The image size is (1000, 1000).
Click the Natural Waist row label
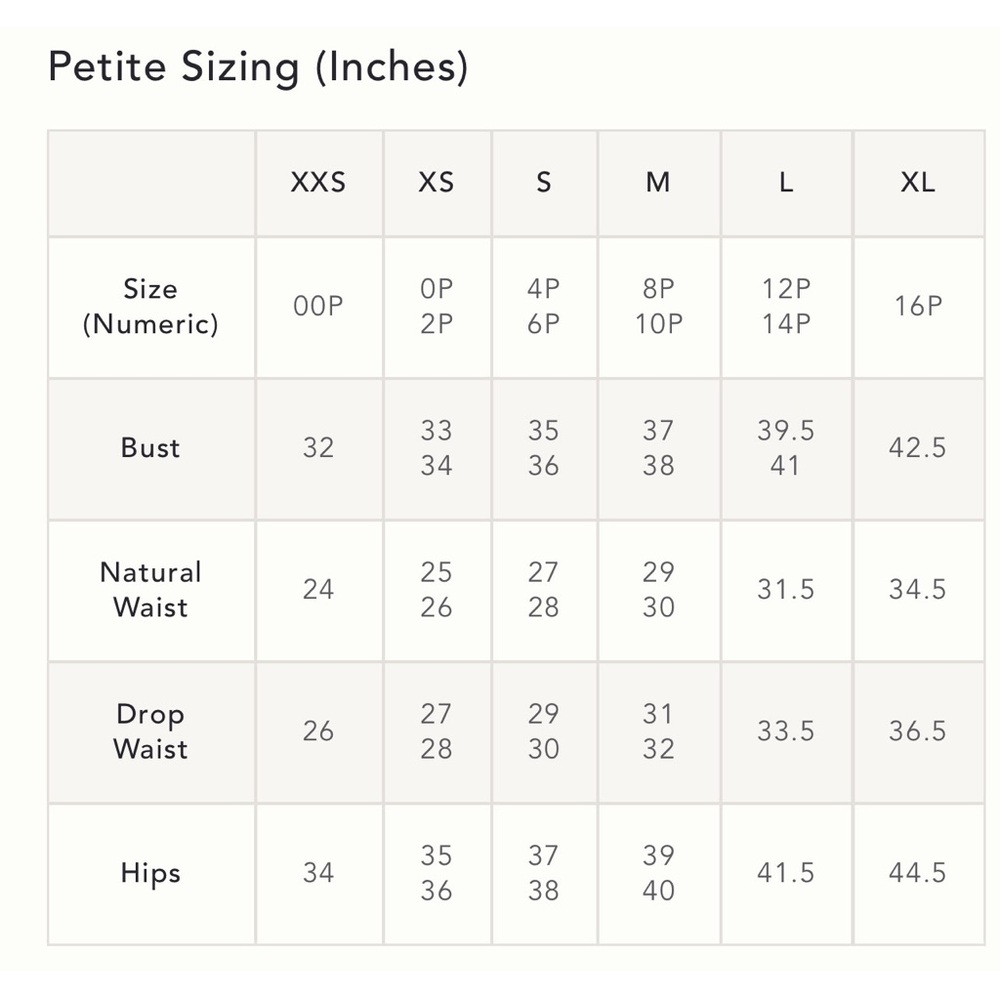tap(151, 589)
